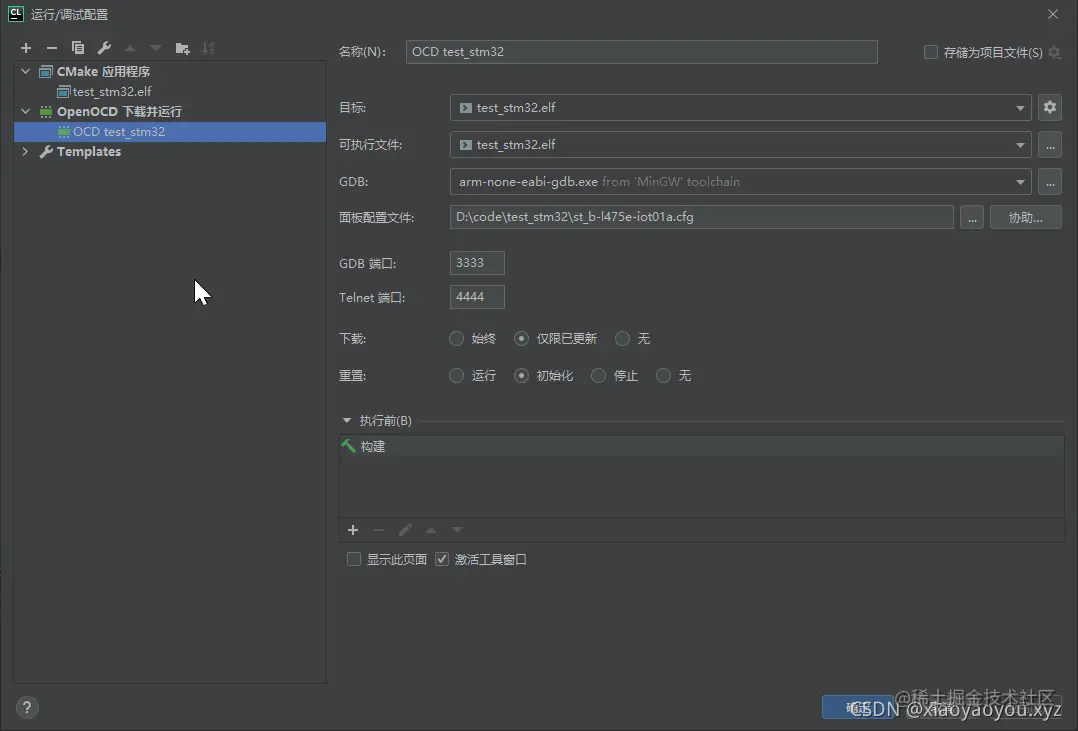Toggle show this page checkbox

pos(354,559)
